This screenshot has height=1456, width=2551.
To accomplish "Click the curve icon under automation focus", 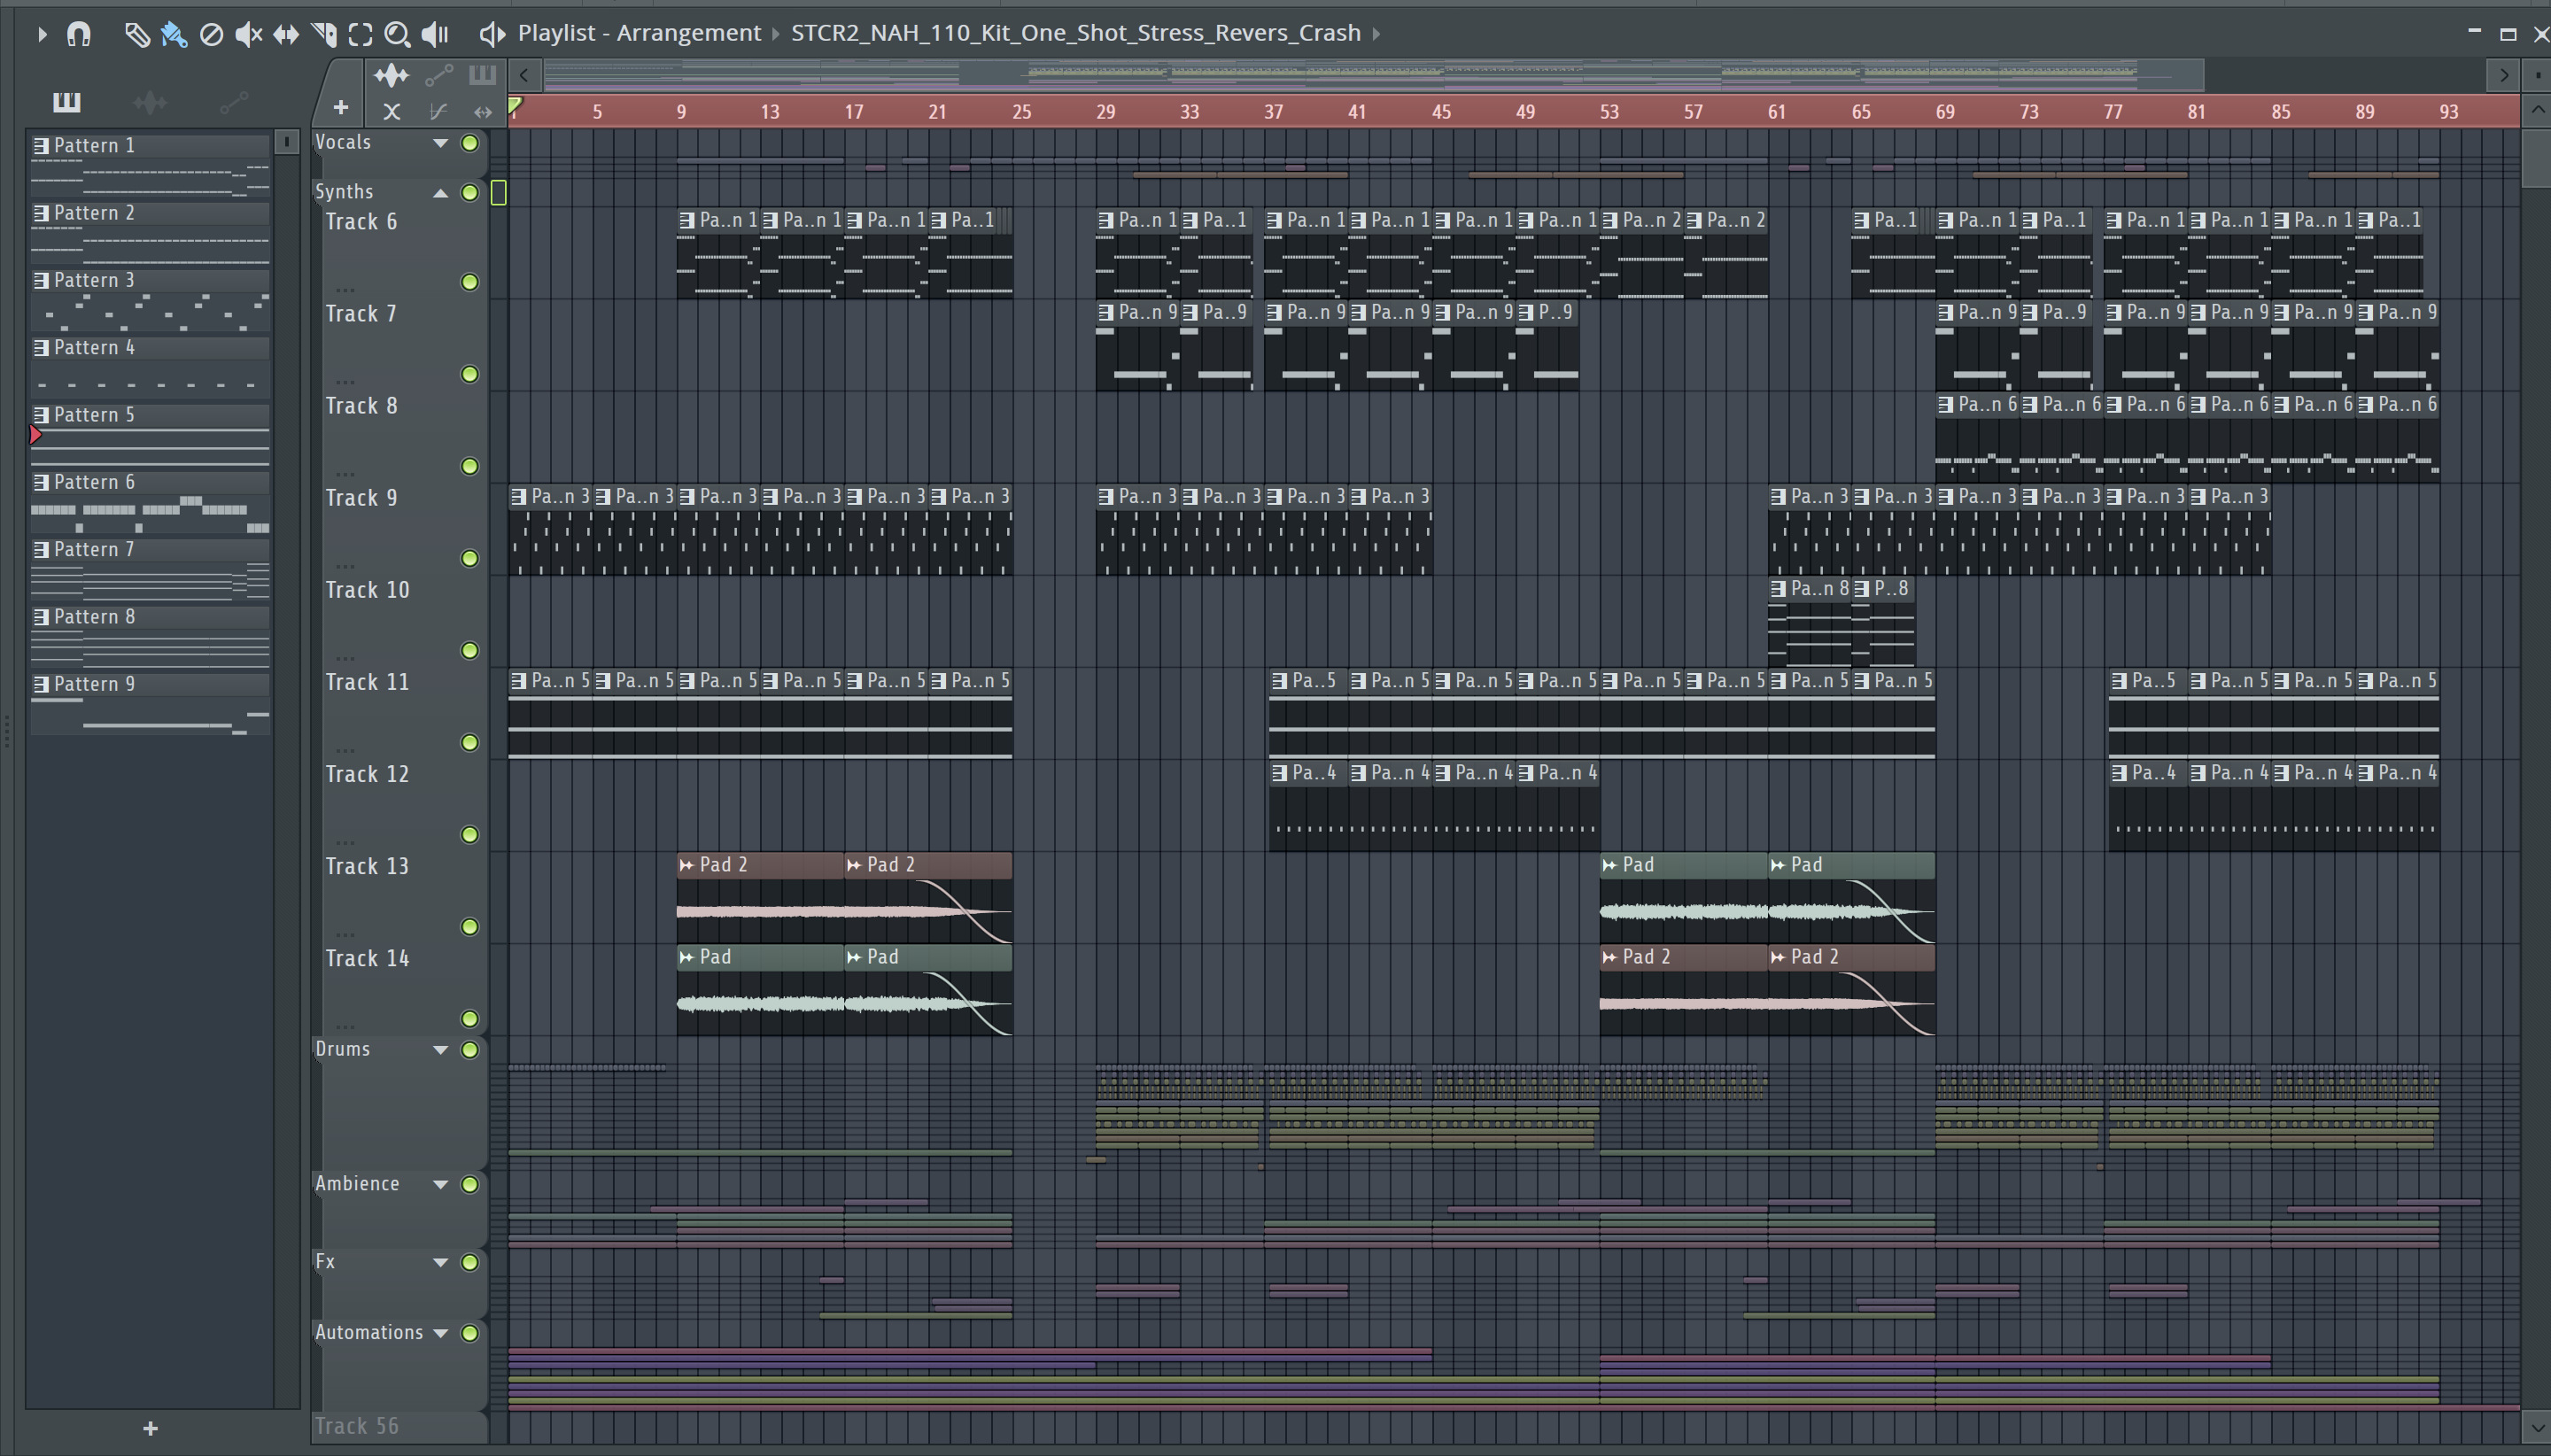I will [x=438, y=112].
